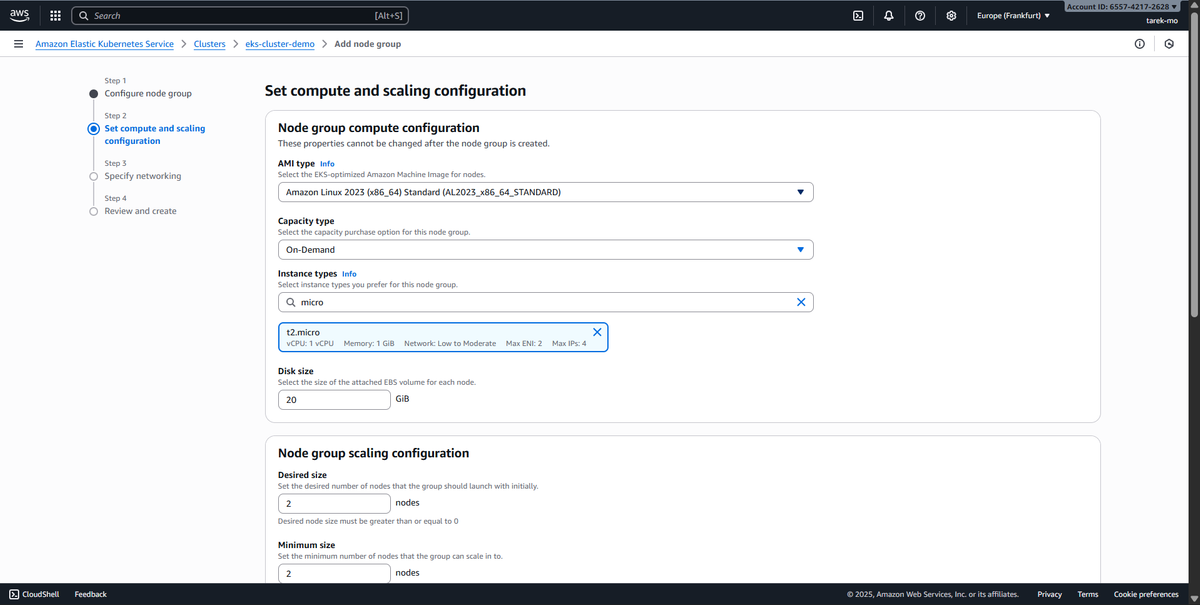The image size is (1200, 605).
Task: Click 'Network: Low to Moderate' text
Action: pos(450,343)
